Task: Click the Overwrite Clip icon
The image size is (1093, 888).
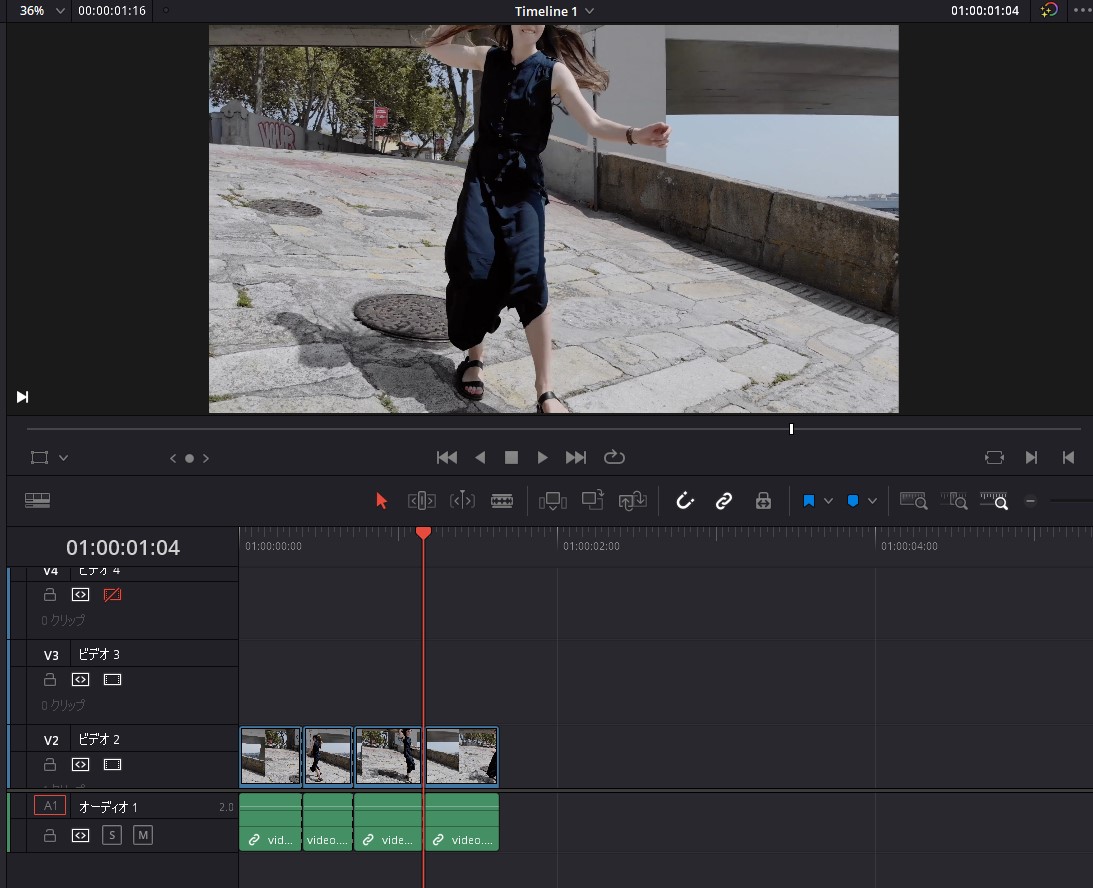Action: [593, 500]
